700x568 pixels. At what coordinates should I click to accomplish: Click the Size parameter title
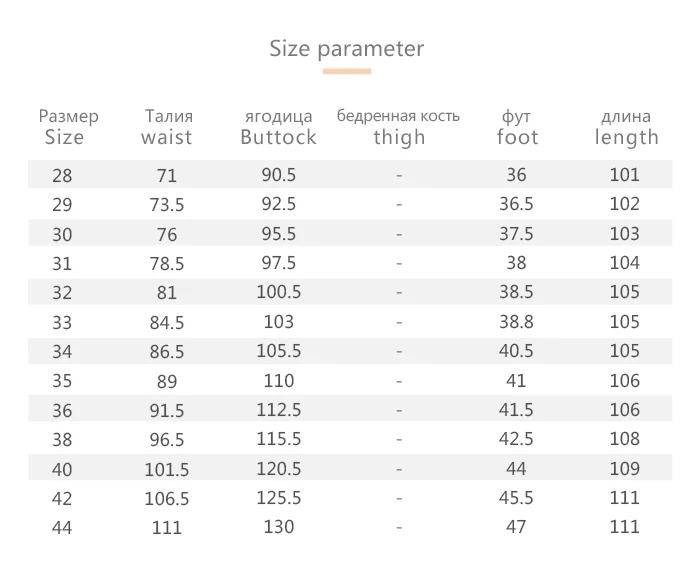coord(346,49)
